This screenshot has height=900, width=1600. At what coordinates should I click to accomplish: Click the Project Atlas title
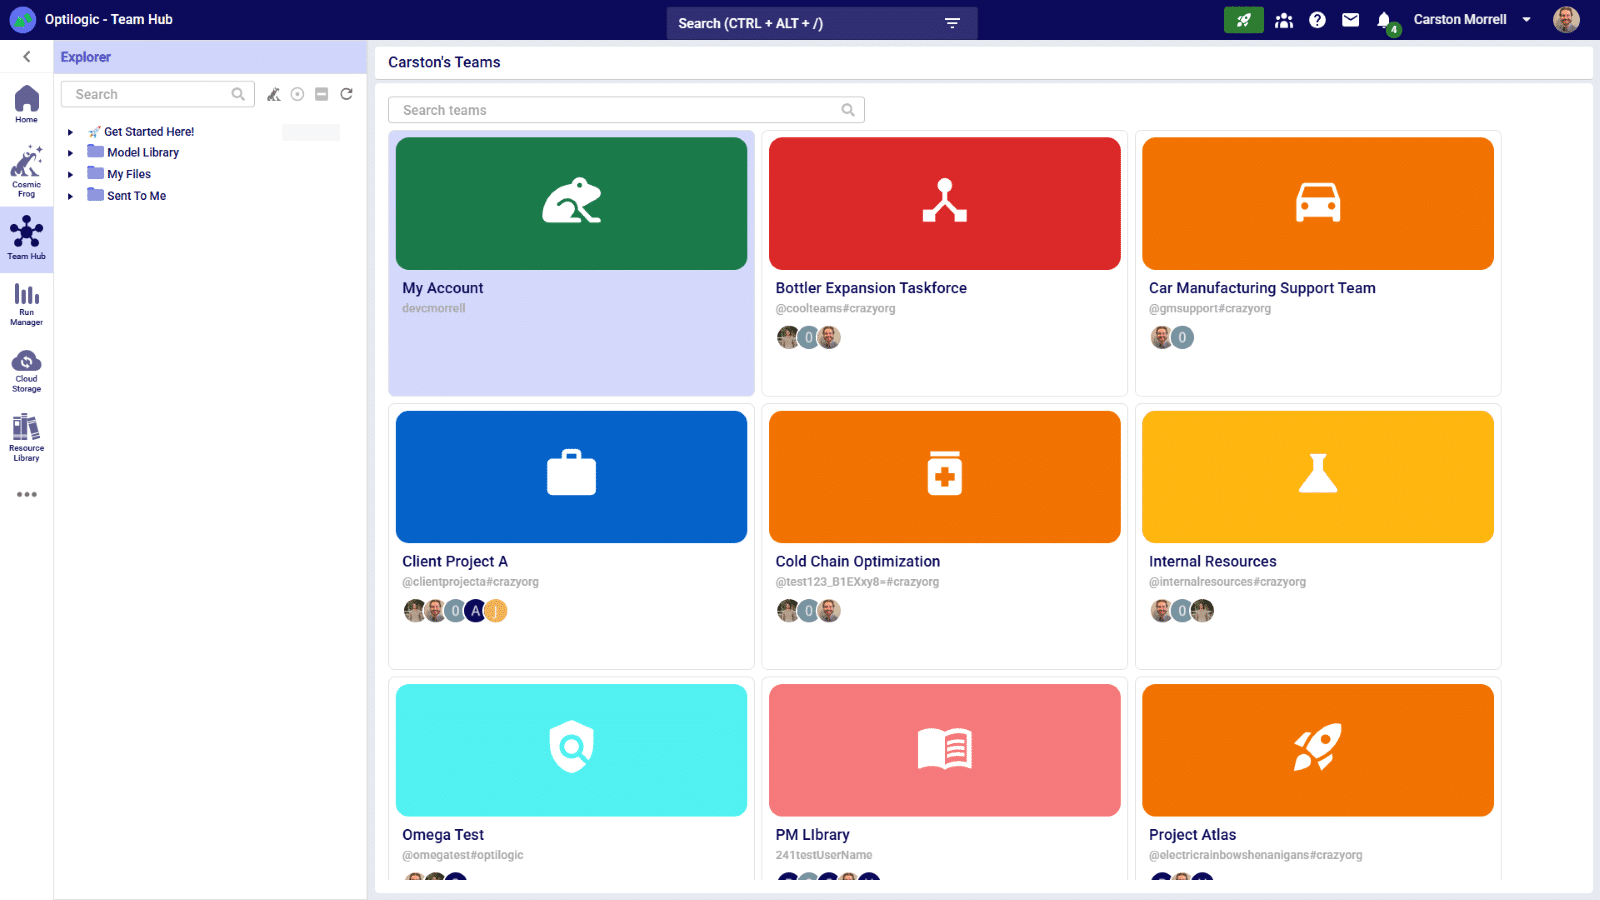[x=1192, y=834]
